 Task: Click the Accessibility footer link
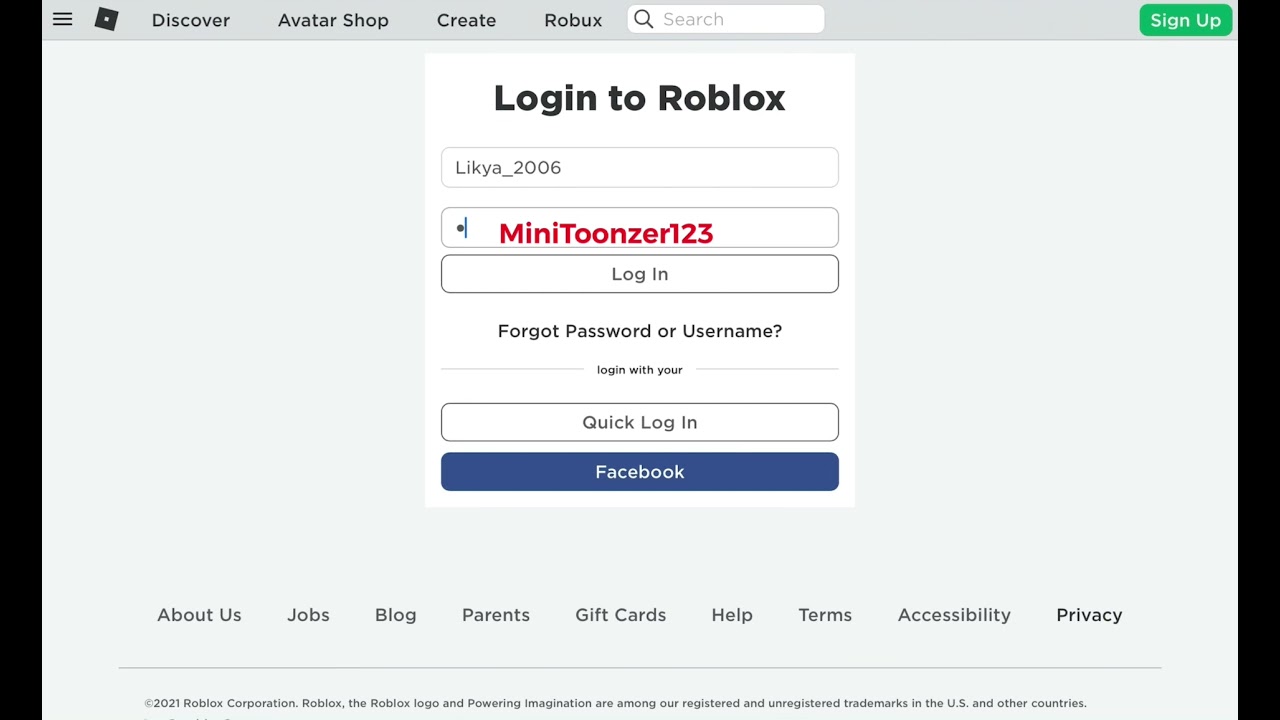click(954, 615)
